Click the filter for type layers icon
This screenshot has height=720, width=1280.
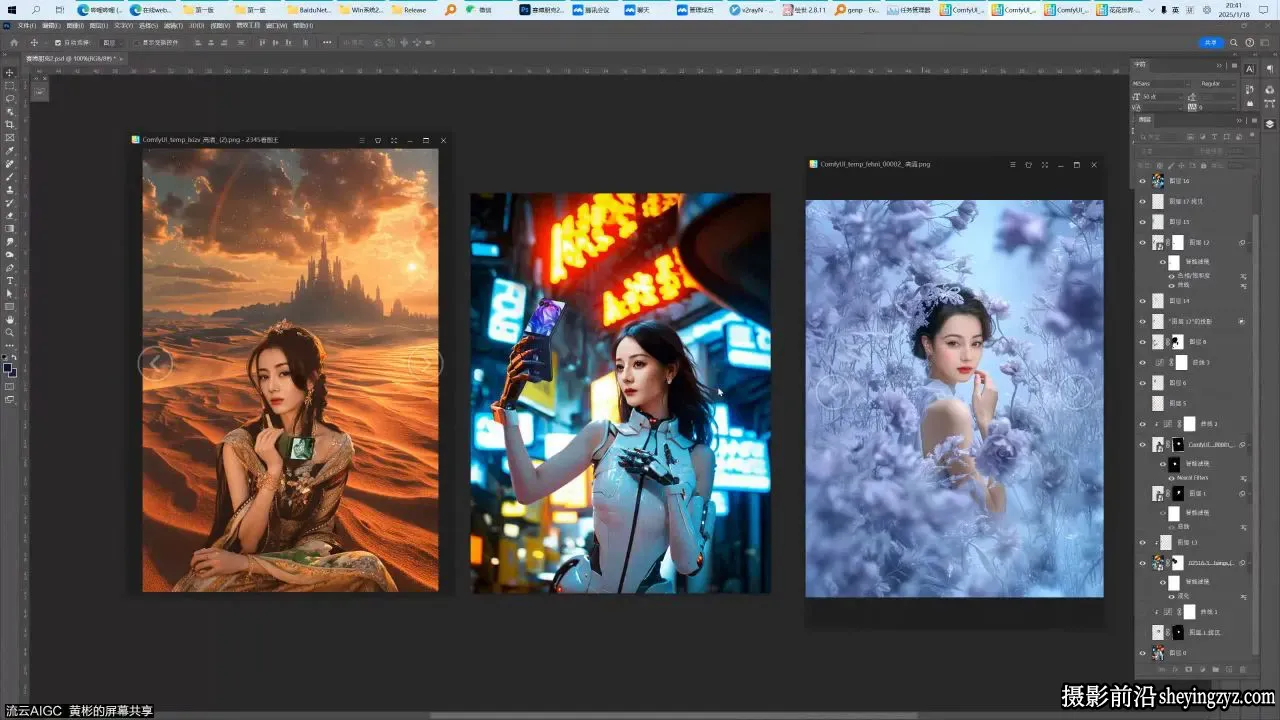coord(1214,137)
